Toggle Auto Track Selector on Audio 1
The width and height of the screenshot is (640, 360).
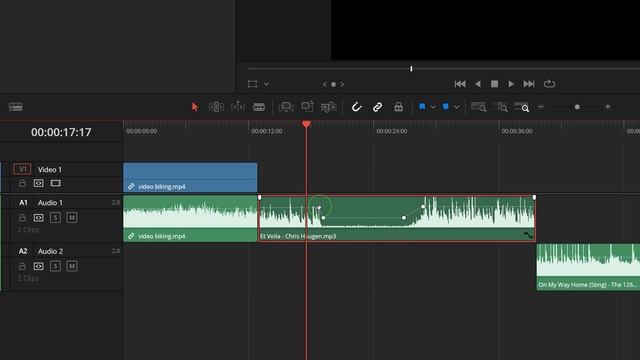point(38,218)
